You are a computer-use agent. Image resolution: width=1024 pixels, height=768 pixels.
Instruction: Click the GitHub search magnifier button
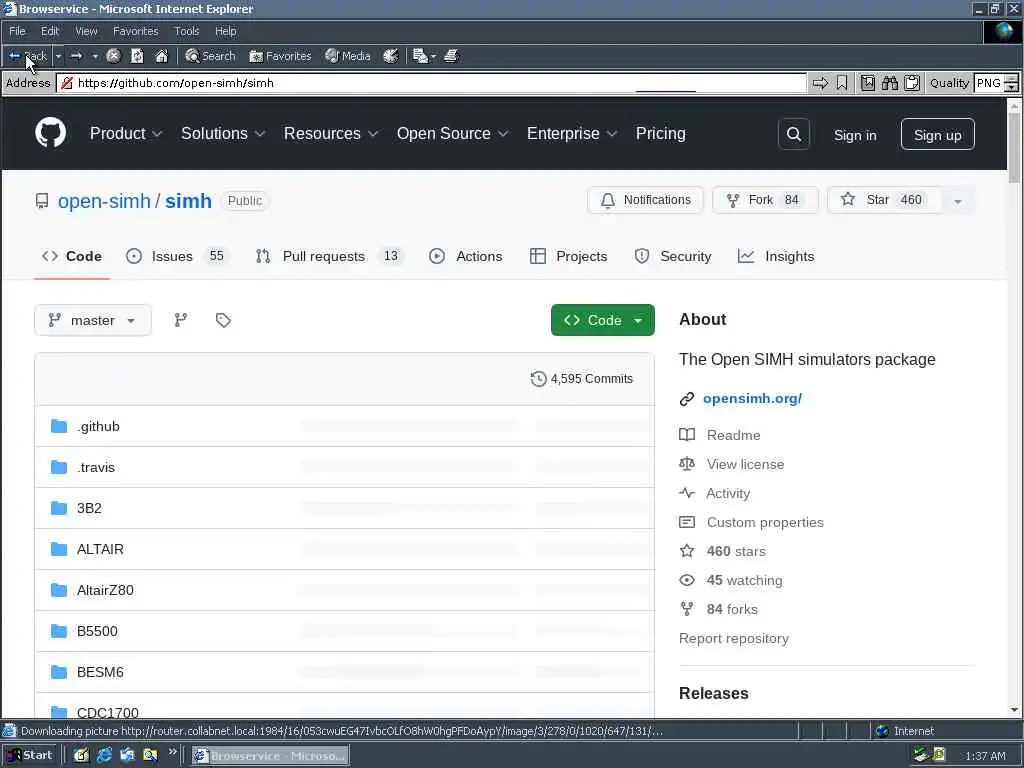click(x=794, y=135)
